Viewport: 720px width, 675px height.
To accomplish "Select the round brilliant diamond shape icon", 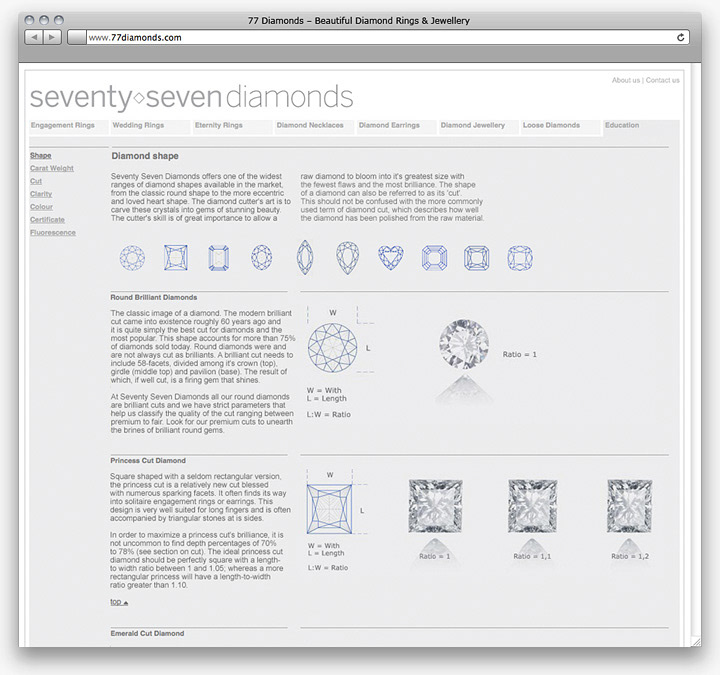I will [132, 258].
